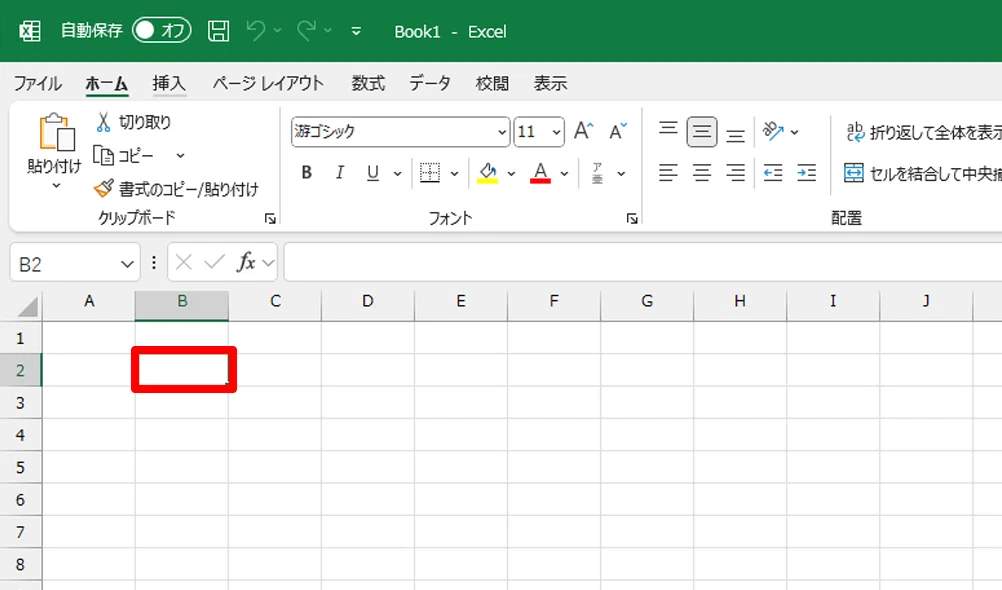This screenshot has width=1002, height=590.
Task: Click 書式のコピー/貼り付け format painter
Action: (x=176, y=189)
